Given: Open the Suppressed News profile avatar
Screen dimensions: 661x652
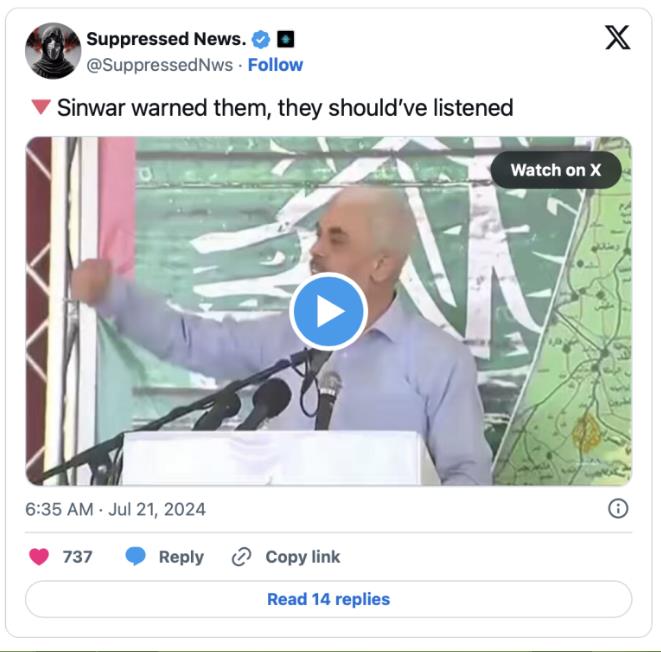Looking at the screenshot, I should pyautogui.click(x=53, y=51).
